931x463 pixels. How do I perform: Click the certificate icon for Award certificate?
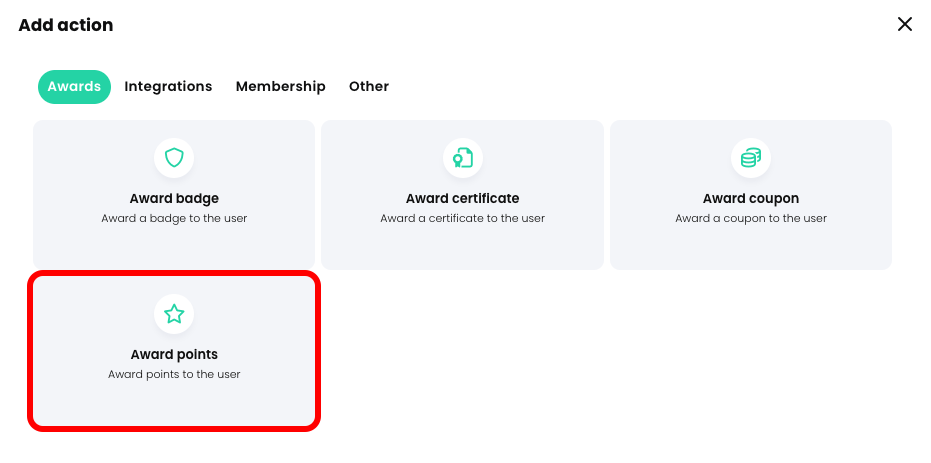[x=462, y=158]
